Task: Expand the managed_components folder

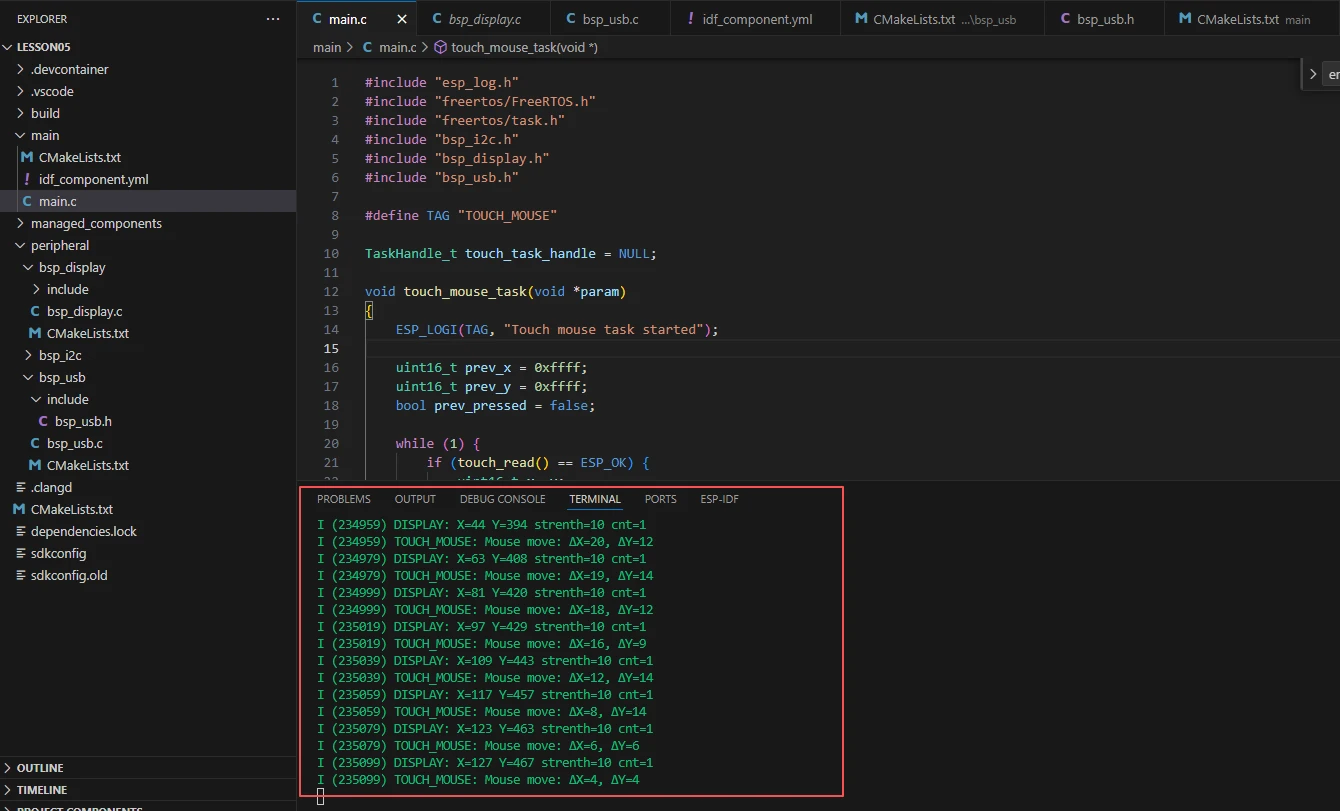Action: click(96, 223)
